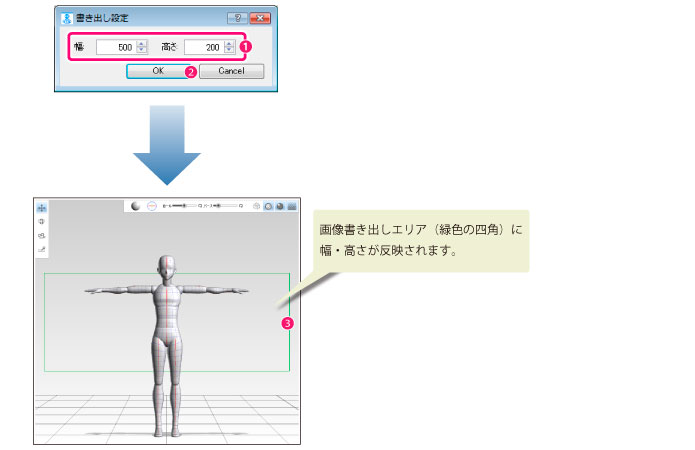Click the height field showing 200

pyautogui.click(x=204, y=47)
